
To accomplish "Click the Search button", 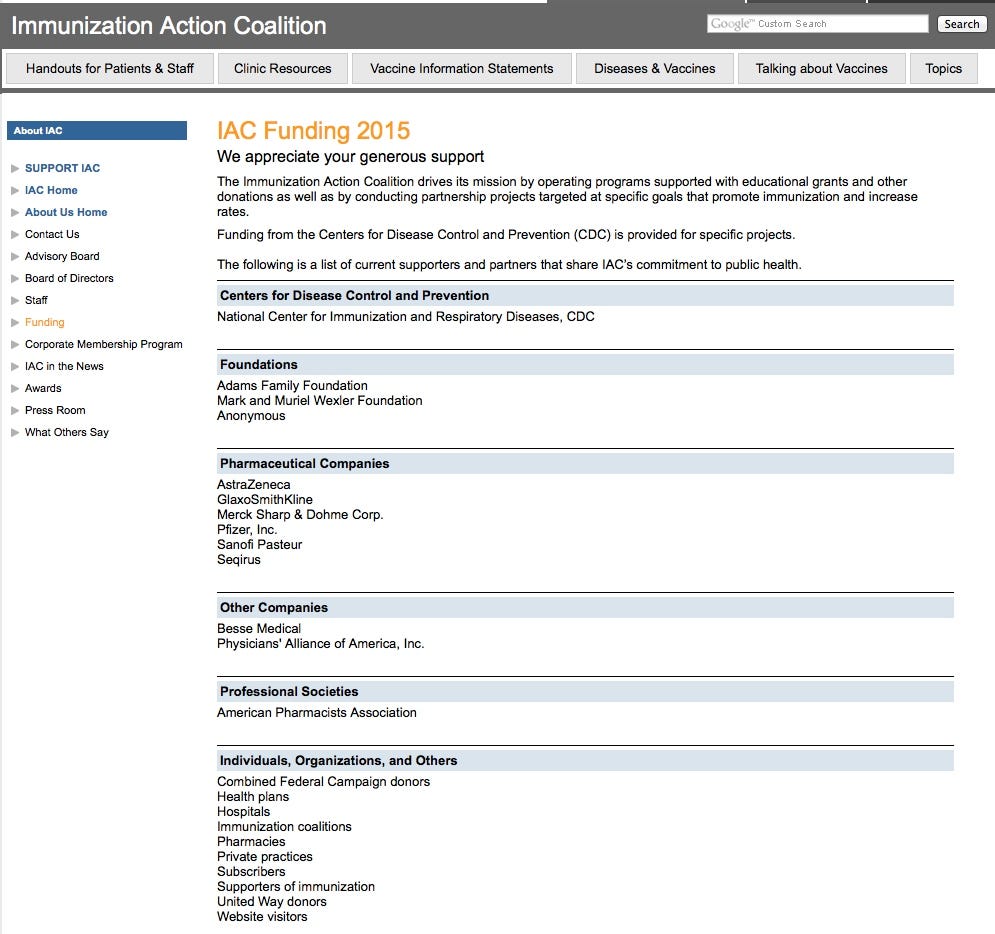I will (x=961, y=24).
